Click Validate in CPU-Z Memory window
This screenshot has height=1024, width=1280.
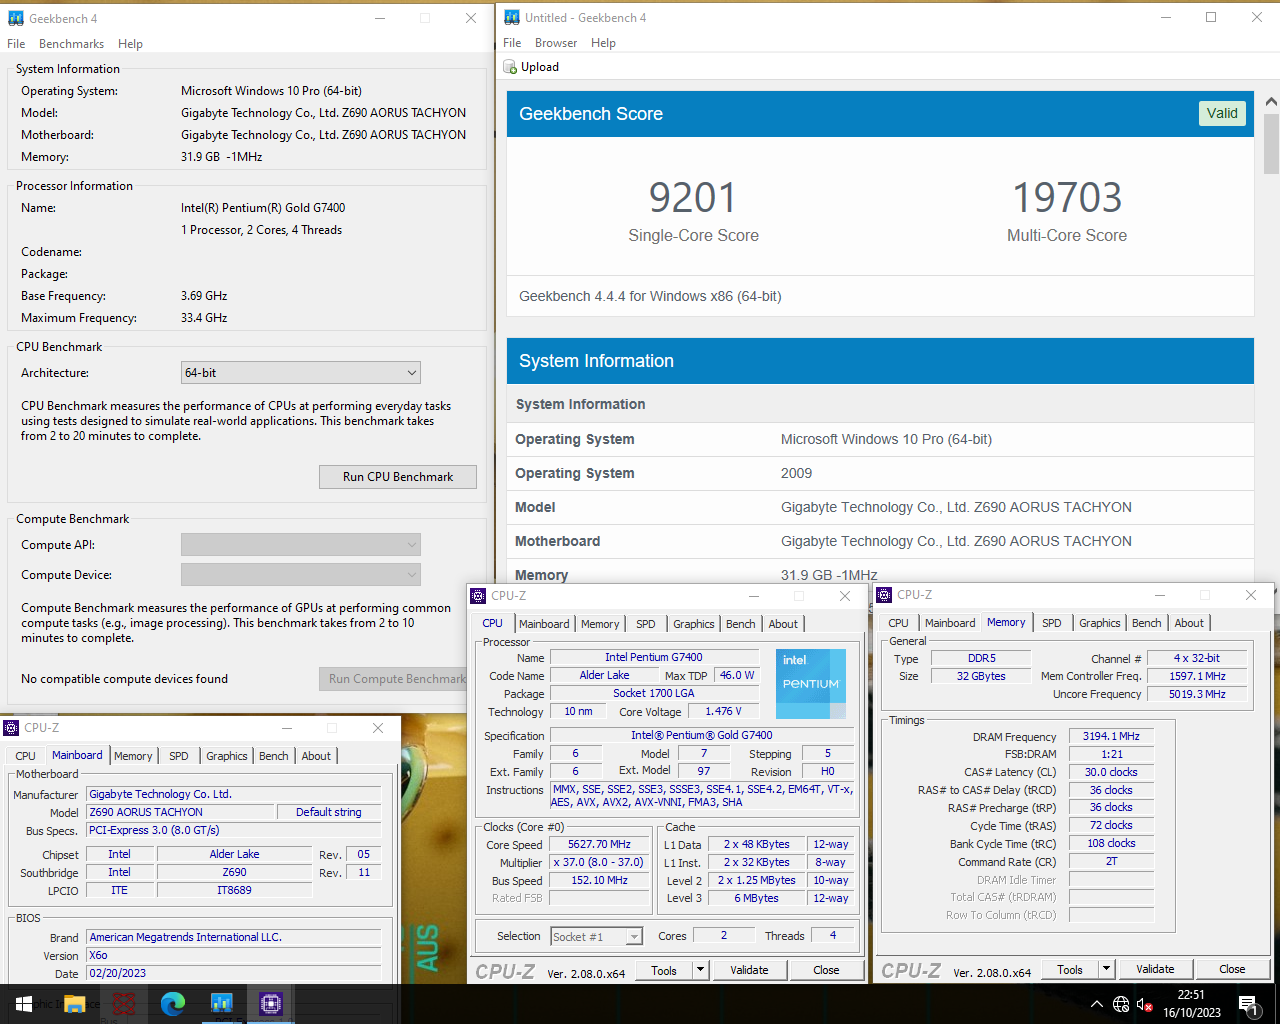[x=1155, y=969]
